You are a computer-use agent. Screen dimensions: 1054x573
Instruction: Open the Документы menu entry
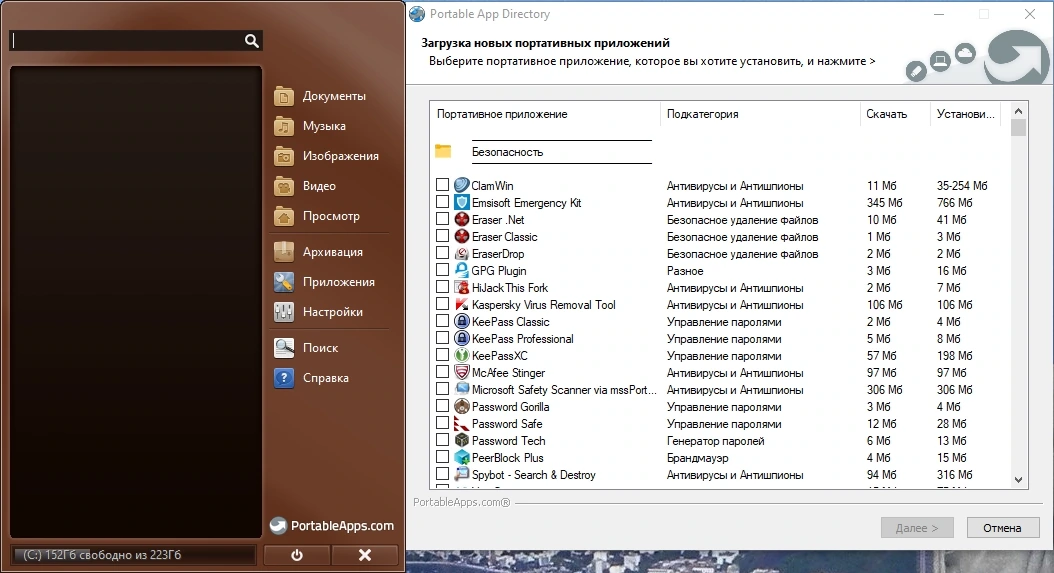point(334,96)
